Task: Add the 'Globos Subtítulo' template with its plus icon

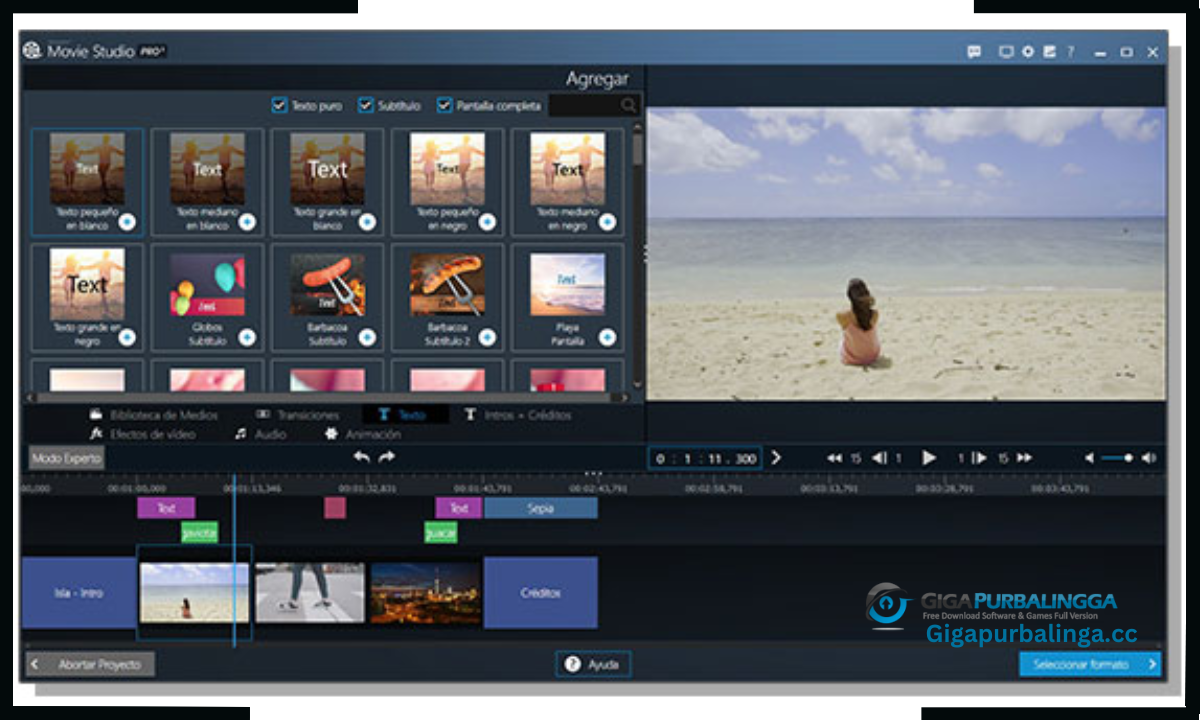Action: (247, 337)
